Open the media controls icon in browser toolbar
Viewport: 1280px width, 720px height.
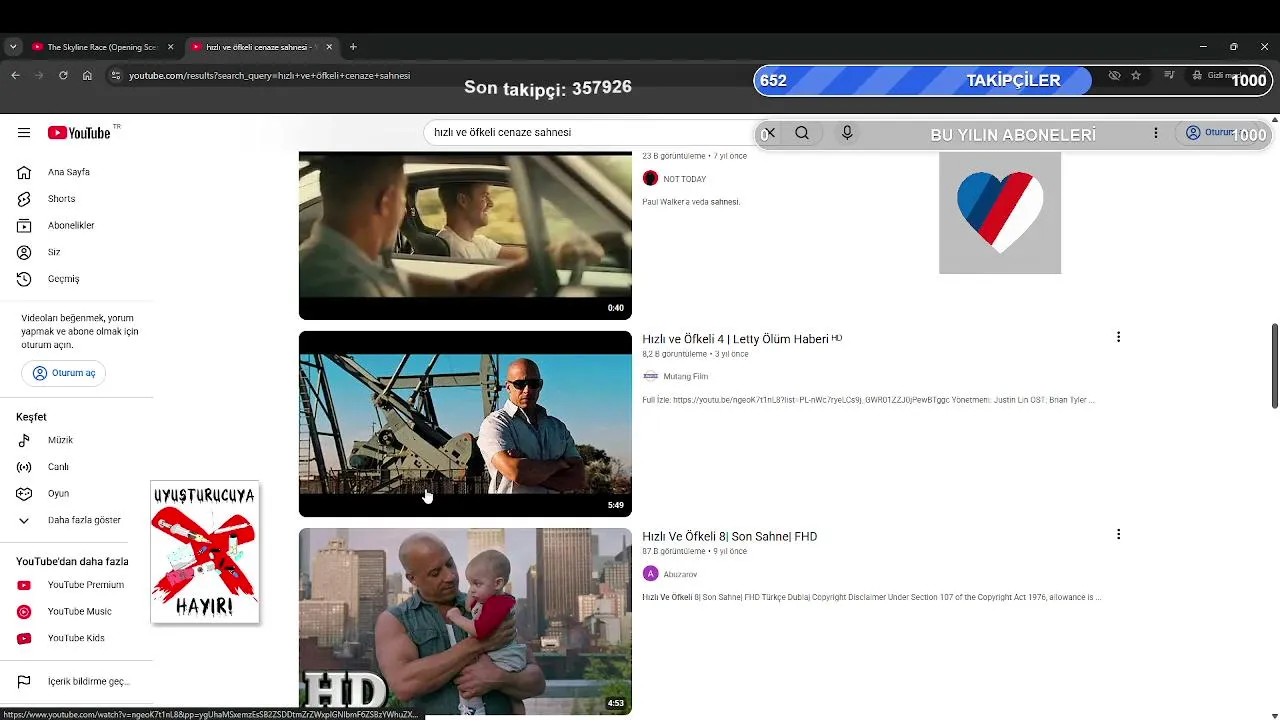(x=1169, y=75)
